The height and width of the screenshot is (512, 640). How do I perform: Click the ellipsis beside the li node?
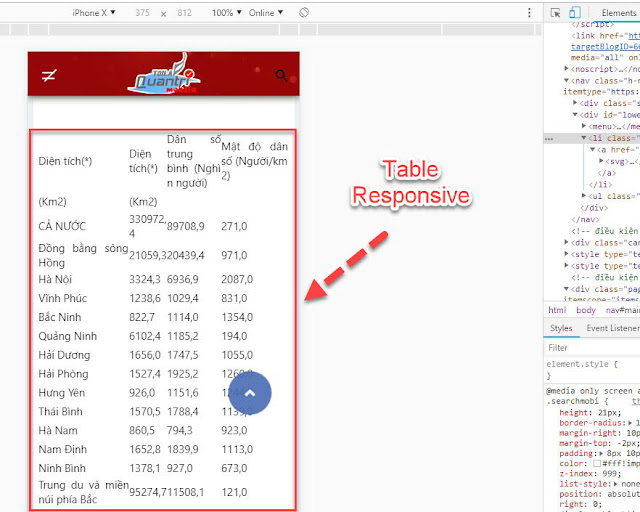549,139
